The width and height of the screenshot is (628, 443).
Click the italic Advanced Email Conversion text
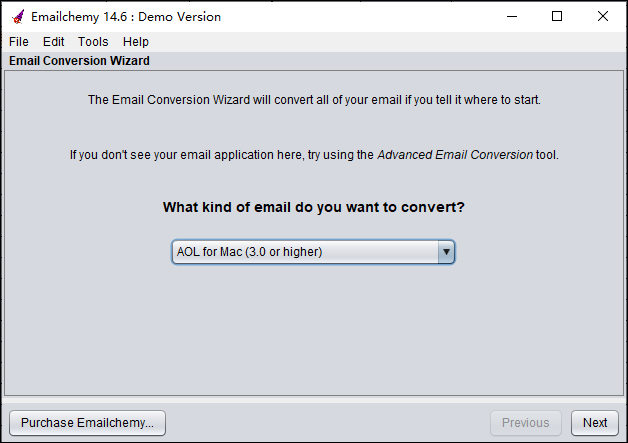pyautogui.click(x=454, y=155)
